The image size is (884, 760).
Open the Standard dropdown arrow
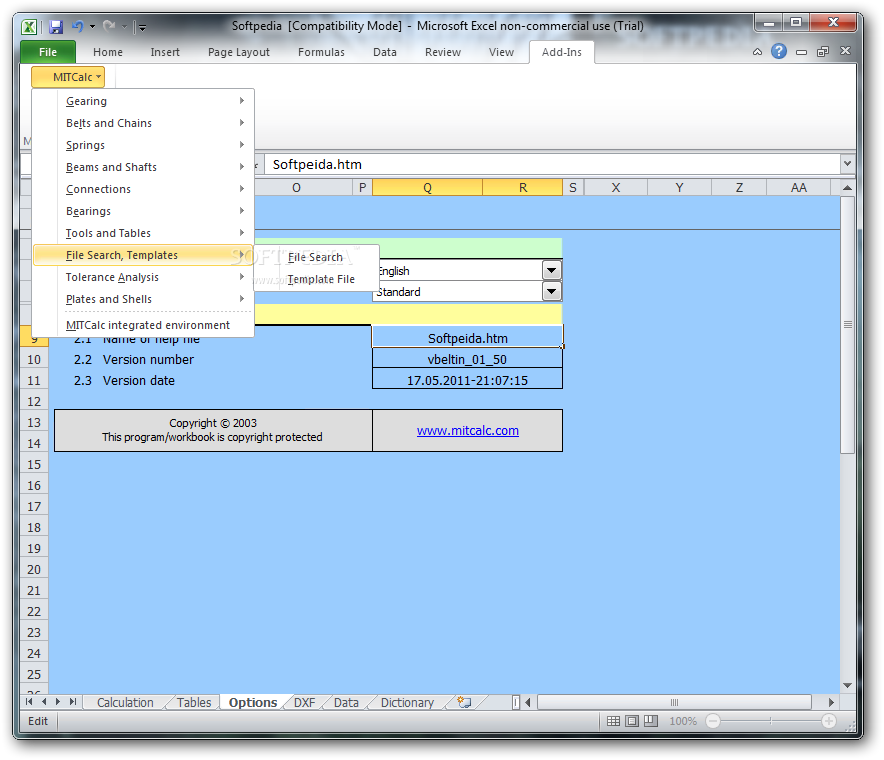pos(551,291)
